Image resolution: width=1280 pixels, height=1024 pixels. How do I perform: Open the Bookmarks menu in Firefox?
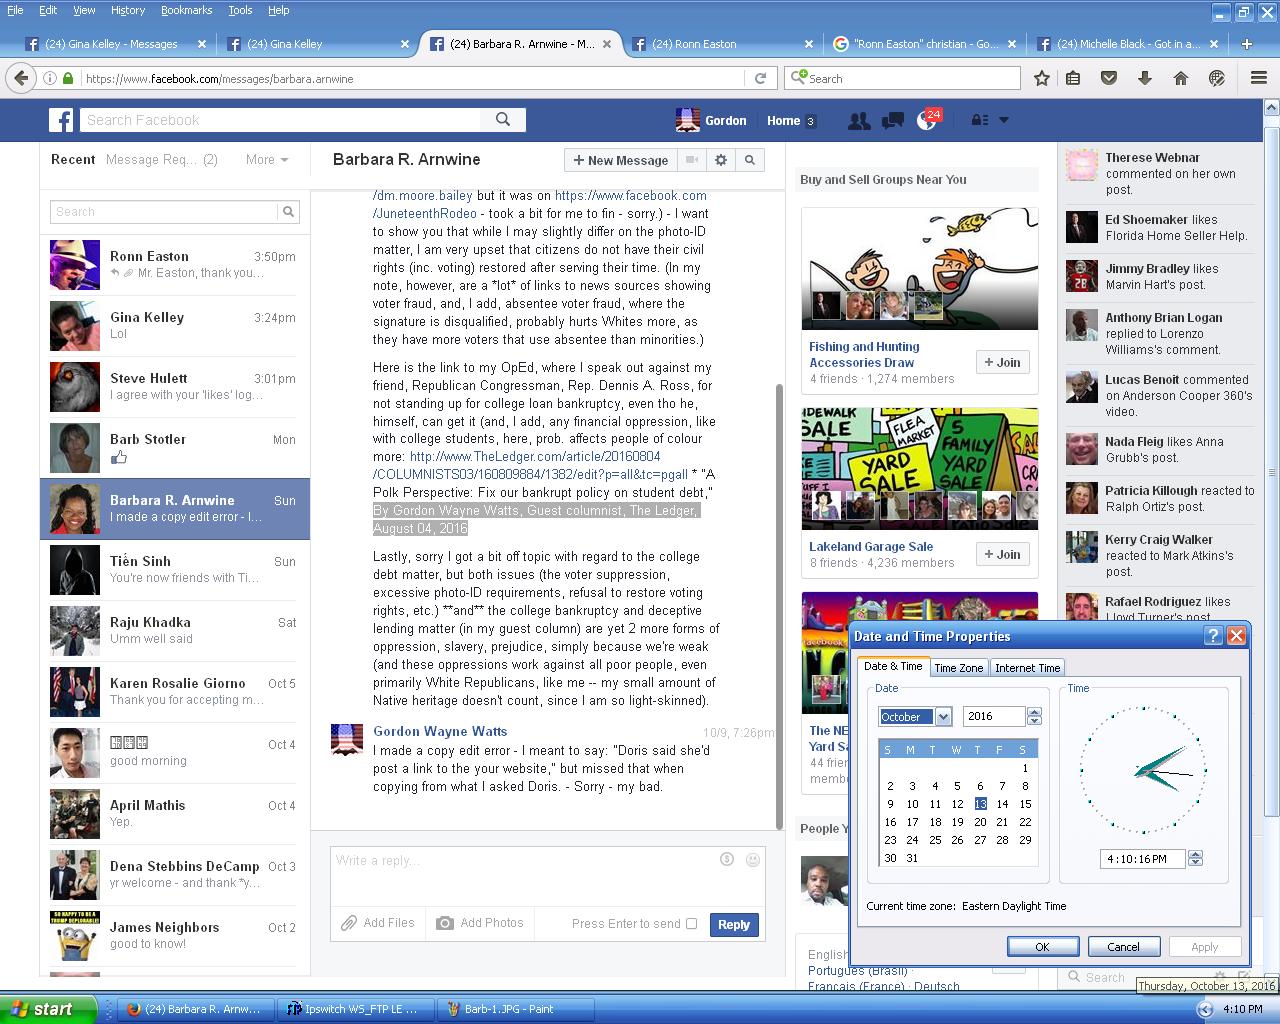pos(186,10)
